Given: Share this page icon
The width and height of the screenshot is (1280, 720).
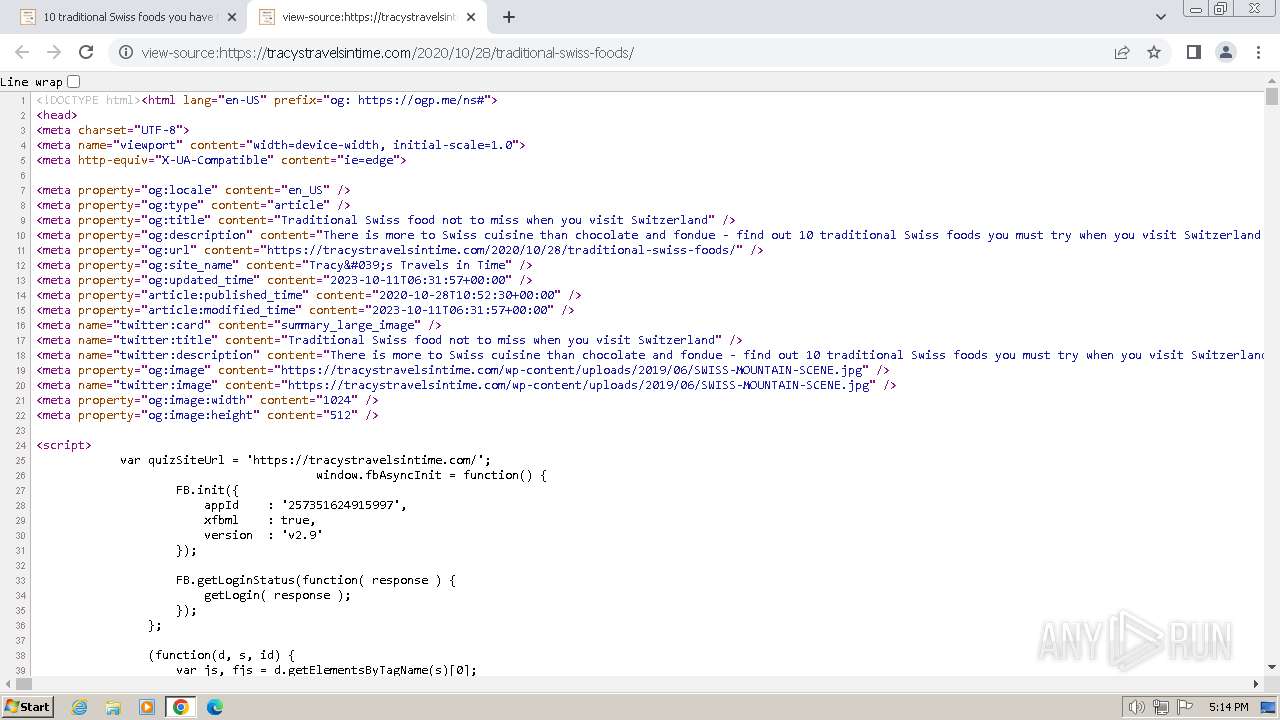Looking at the screenshot, I should click(1122, 52).
